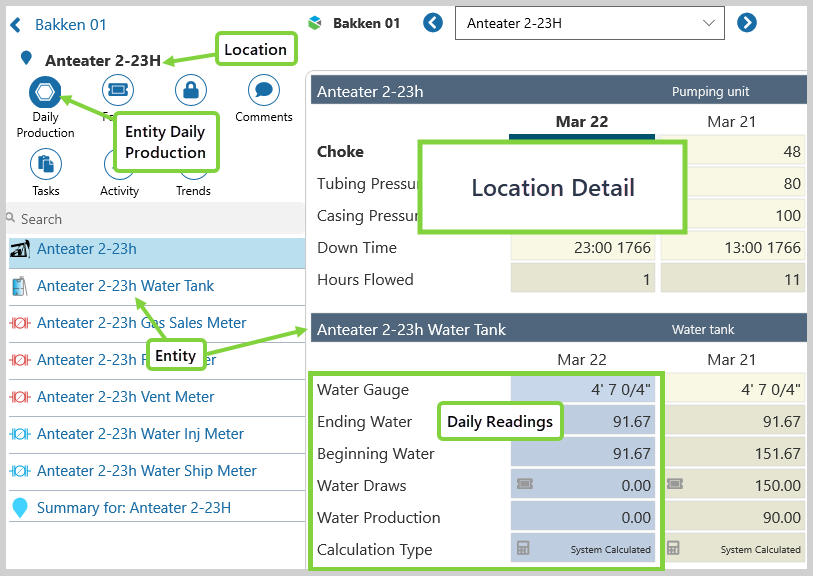Click ticket icon in Mar 21 Water Draws
813x576 pixels.
coord(675,484)
